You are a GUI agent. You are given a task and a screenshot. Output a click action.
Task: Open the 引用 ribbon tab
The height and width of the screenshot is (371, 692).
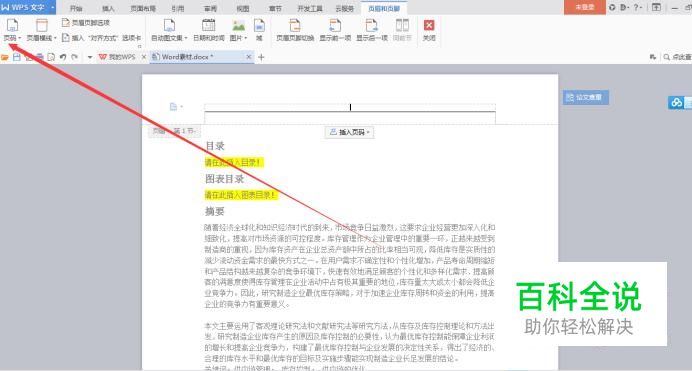pos(178,8)
